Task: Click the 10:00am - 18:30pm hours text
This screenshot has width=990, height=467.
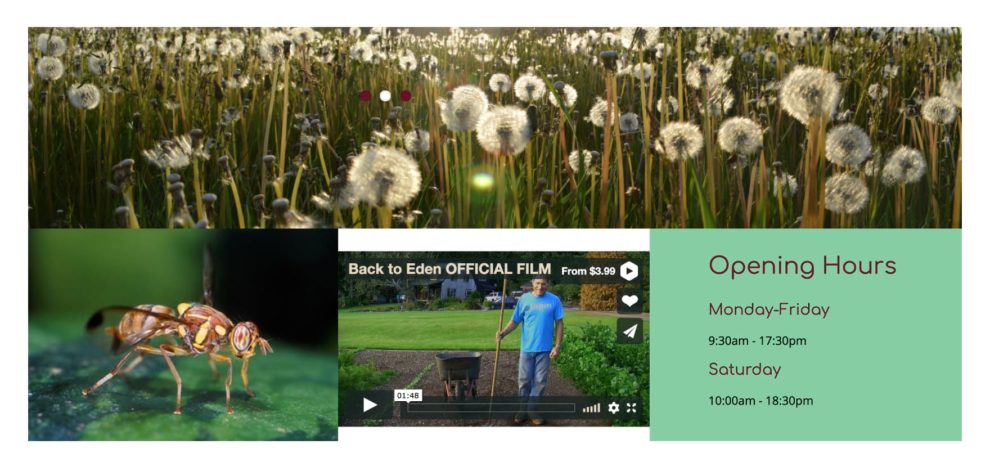Action: [x=761, y=401]
